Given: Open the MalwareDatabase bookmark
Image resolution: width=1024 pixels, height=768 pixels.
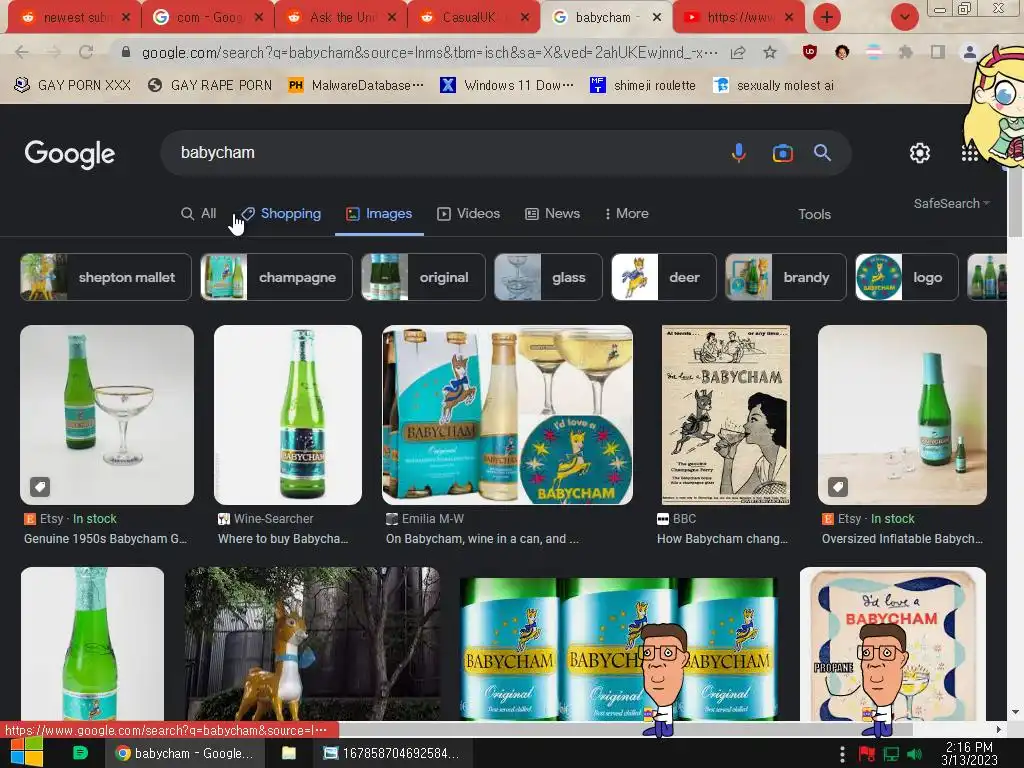Looking at the screenshot, I should (x=357, y=85).
